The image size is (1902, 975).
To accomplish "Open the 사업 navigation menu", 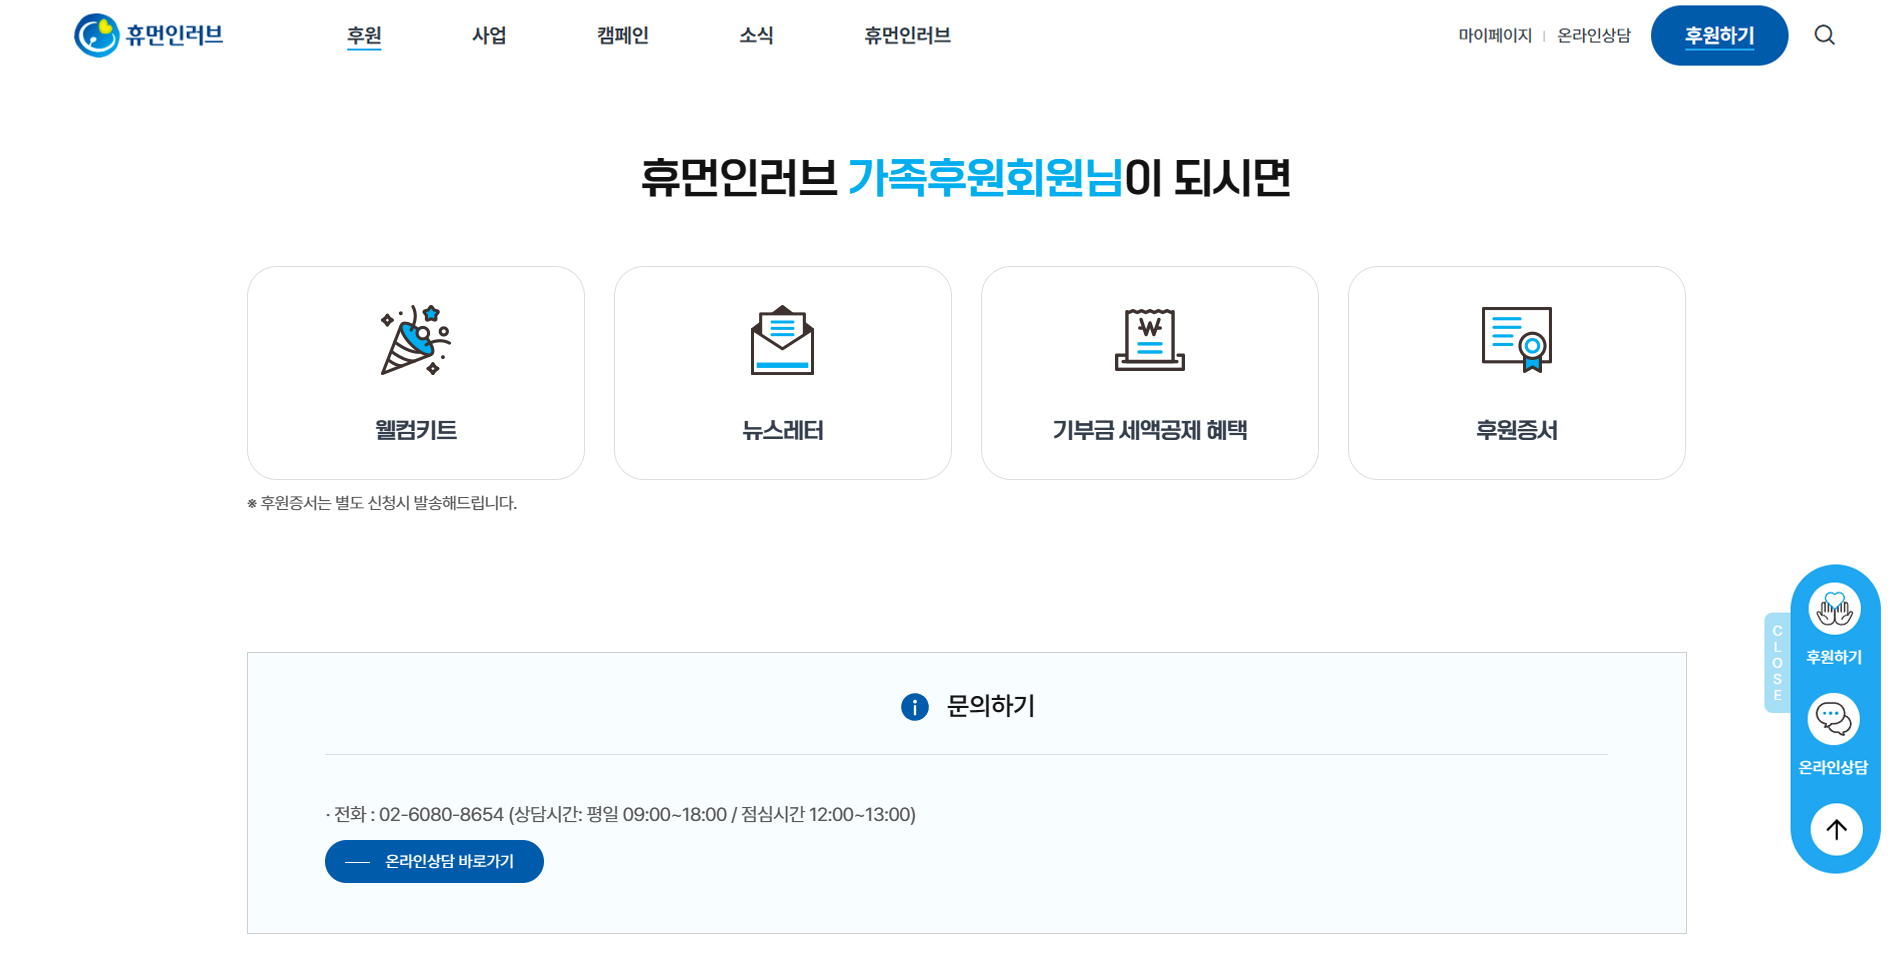I will click(489, 35).
